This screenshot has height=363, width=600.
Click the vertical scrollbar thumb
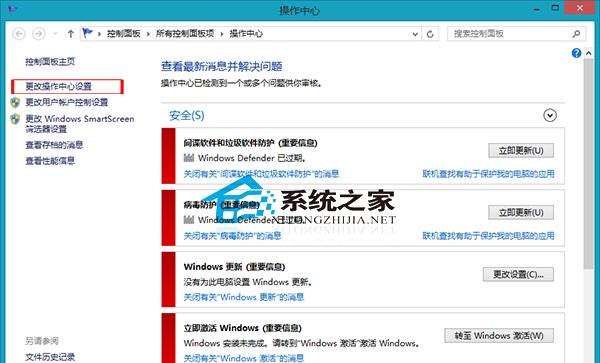click(589, 164)
